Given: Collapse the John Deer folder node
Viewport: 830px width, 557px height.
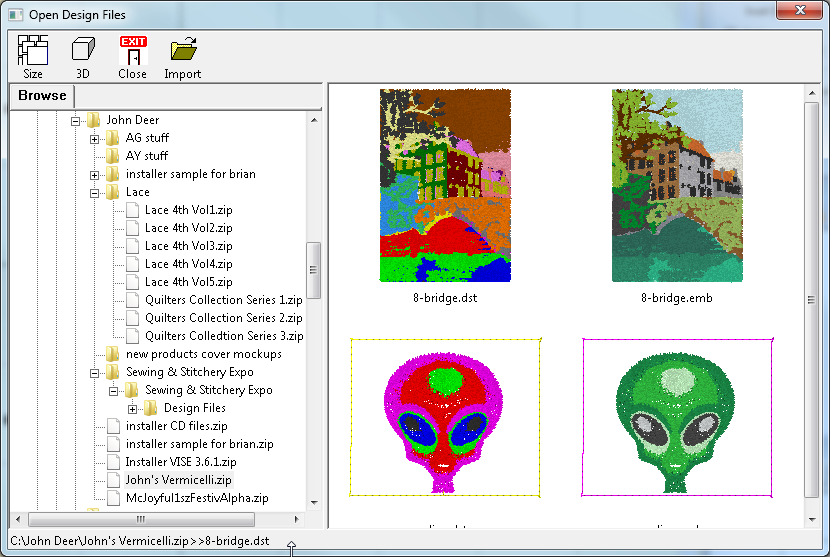Looking at the screenshot, I should pyautogui.click(x=76, y=120).
